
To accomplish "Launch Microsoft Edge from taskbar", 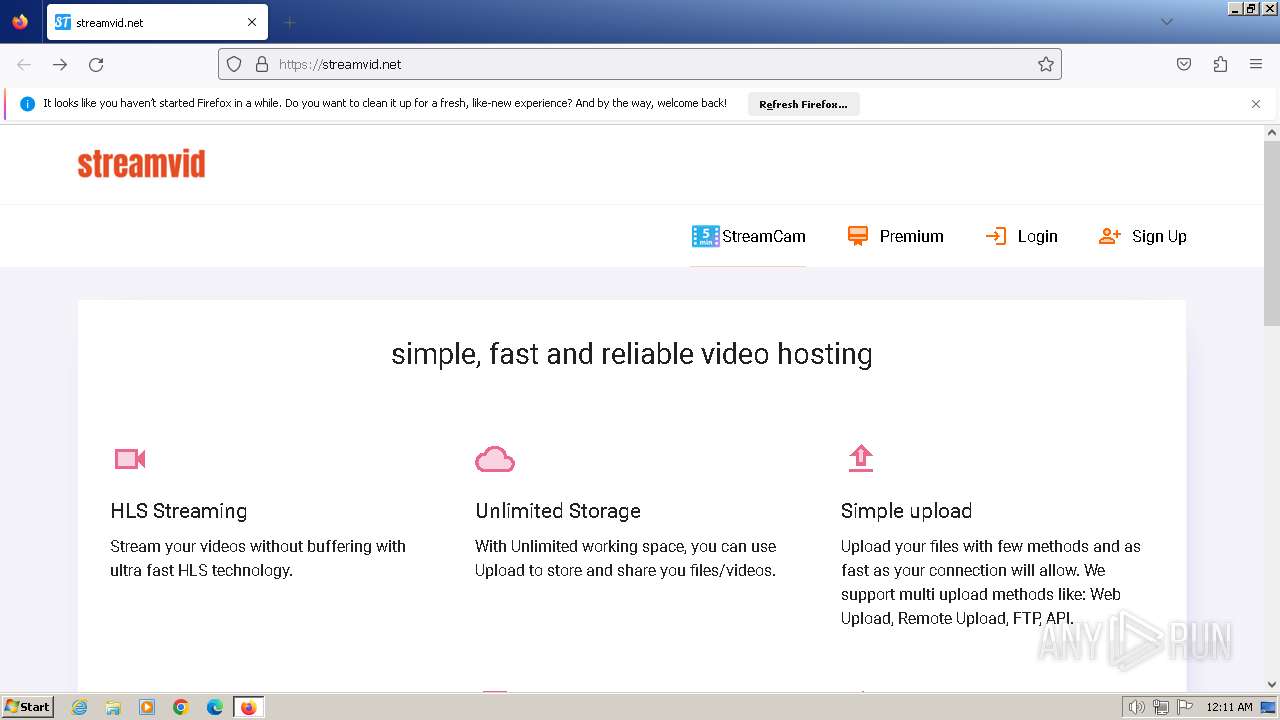I will pos(215,707).
